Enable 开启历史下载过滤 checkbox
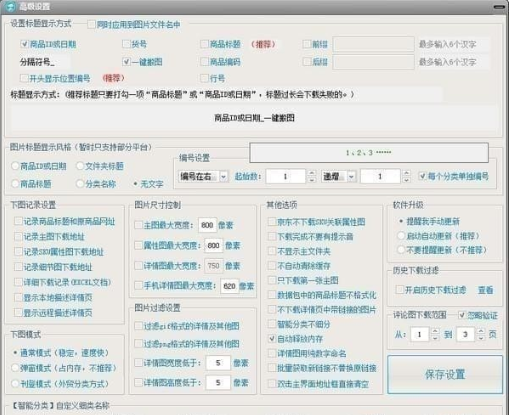509x415 pixels. [x=399, y=289]
